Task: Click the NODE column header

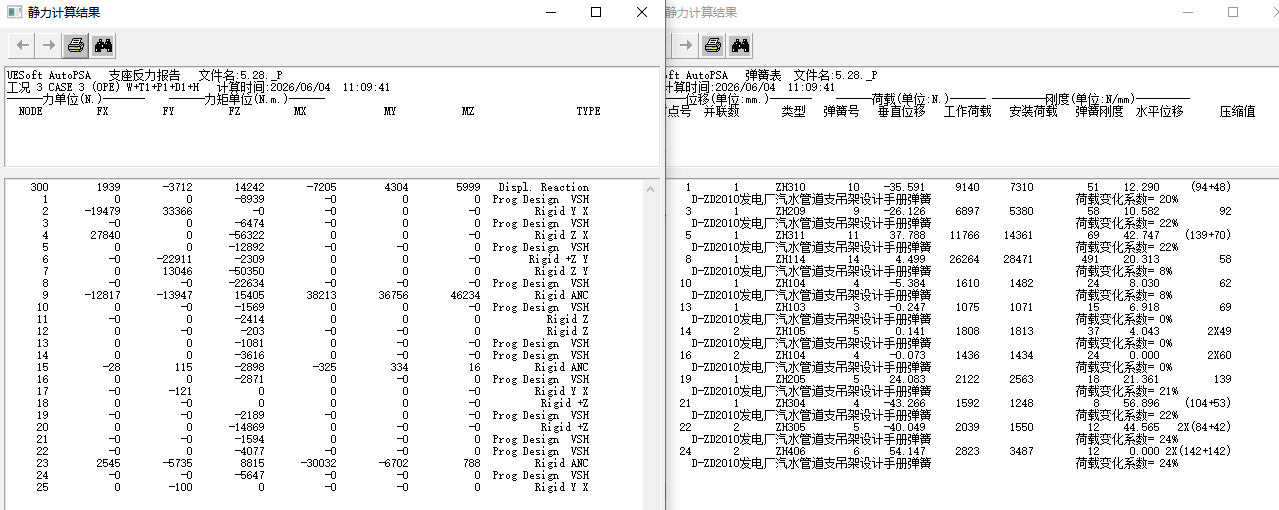Action: tap(31, 111)
